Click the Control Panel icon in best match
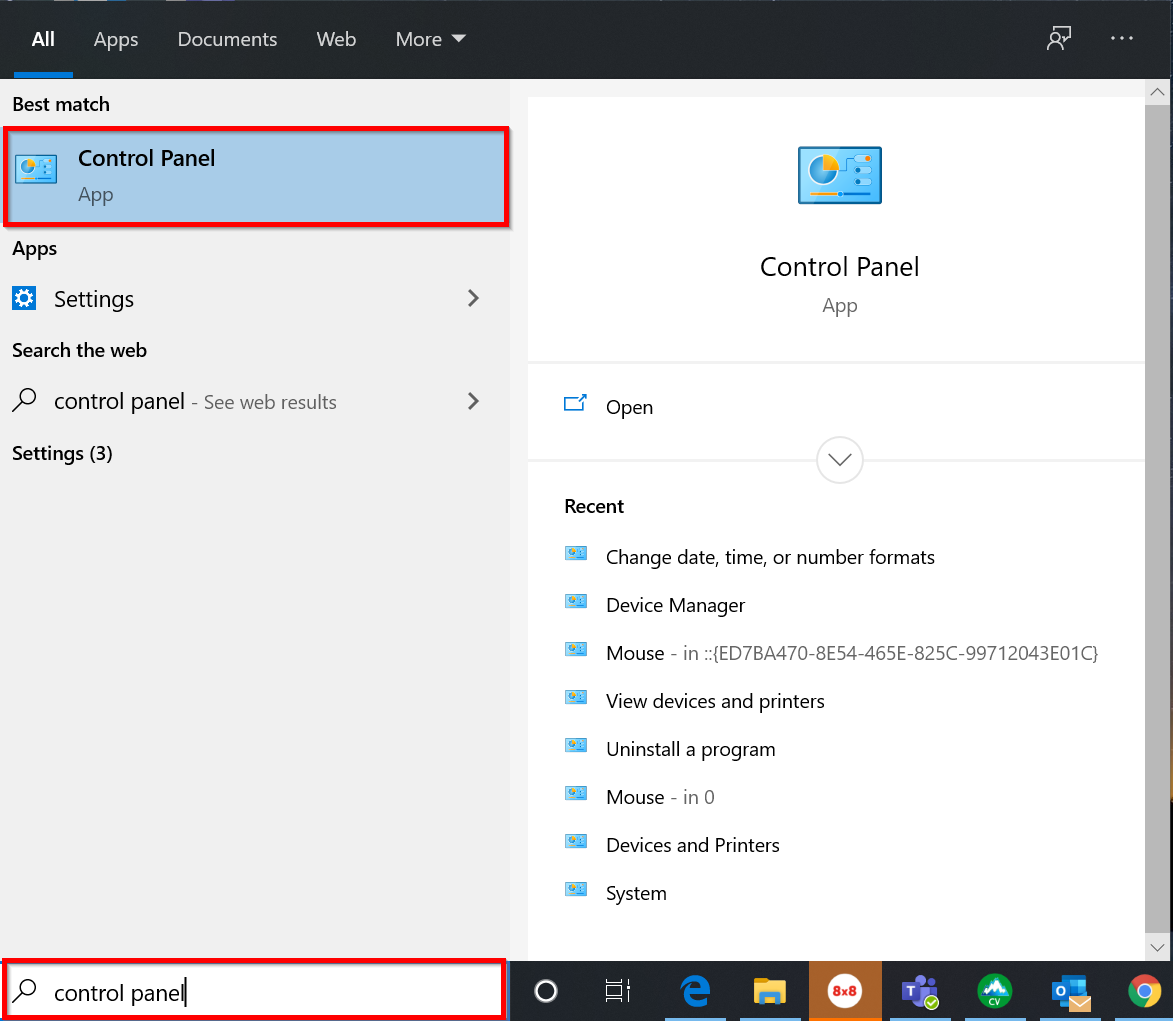The image size is (1173, 1021). (36, 169)
